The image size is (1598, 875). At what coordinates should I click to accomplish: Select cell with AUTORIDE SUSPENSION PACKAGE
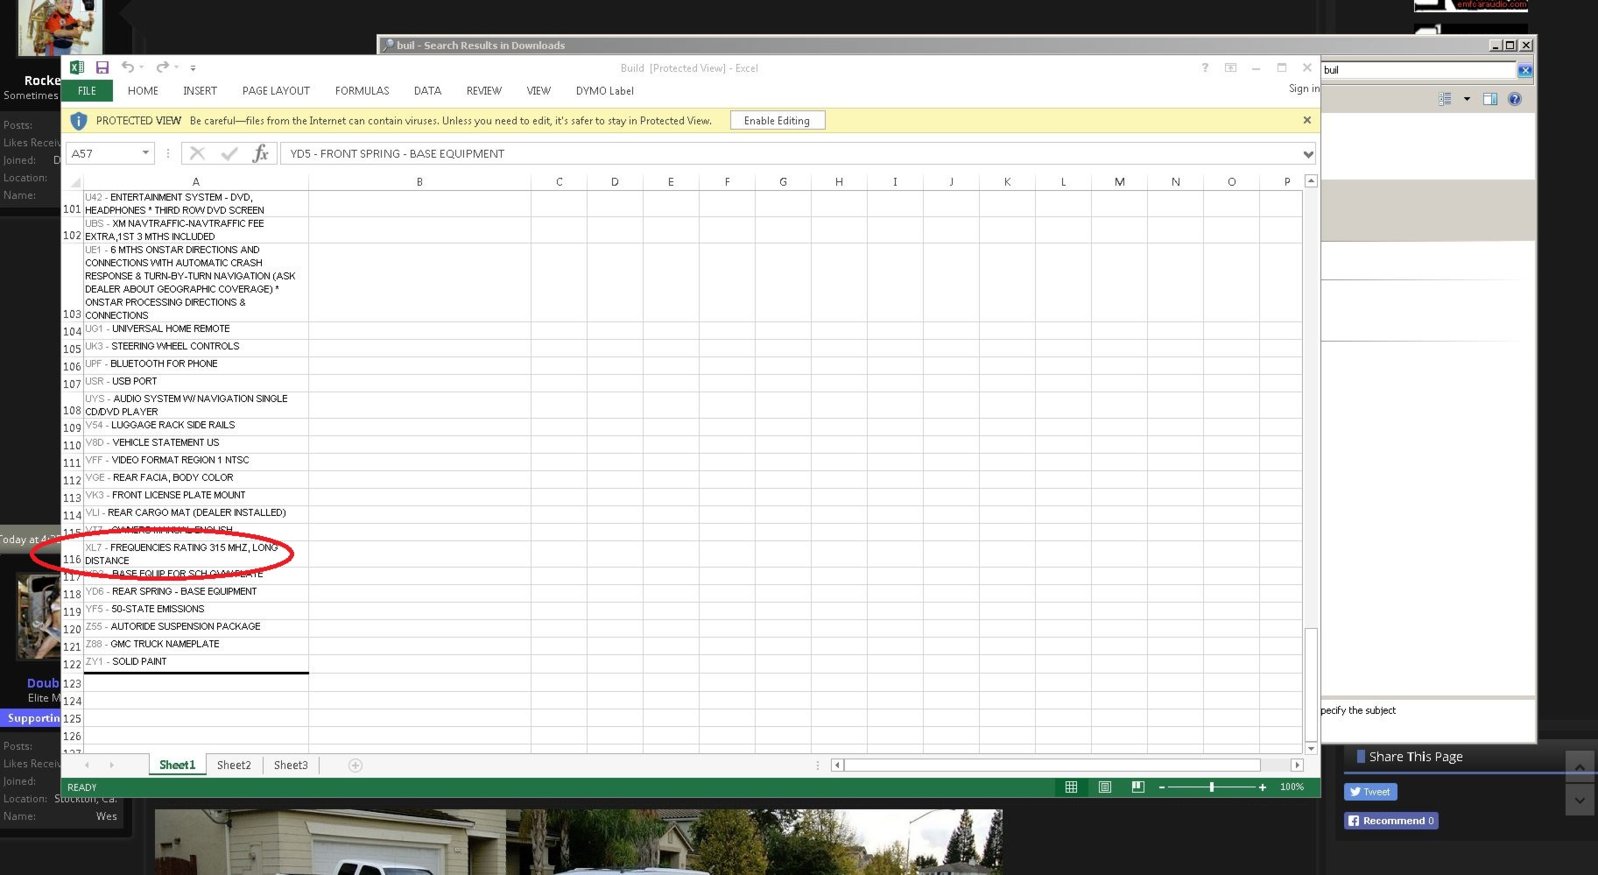[196, 627]
